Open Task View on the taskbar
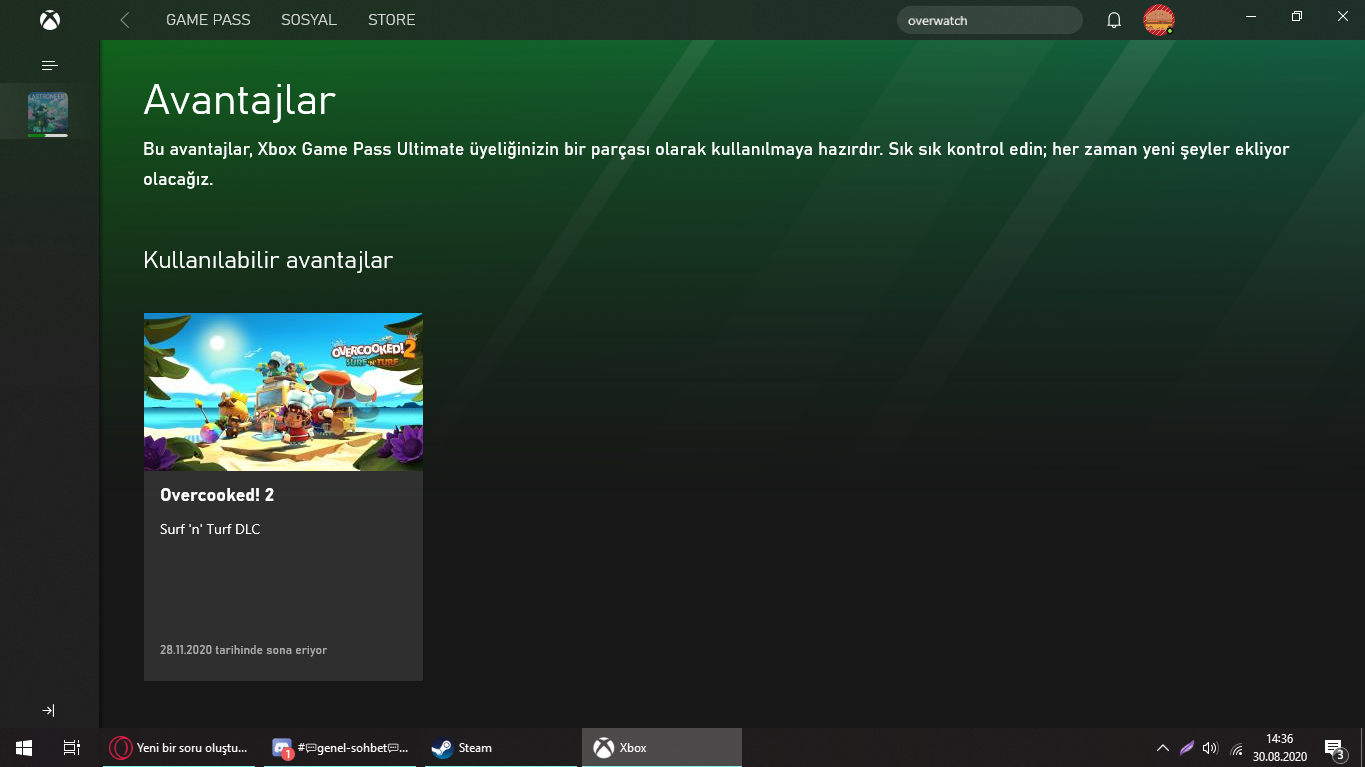The width and height of the screenshot is (1365, 767). (x=72, y=747)
